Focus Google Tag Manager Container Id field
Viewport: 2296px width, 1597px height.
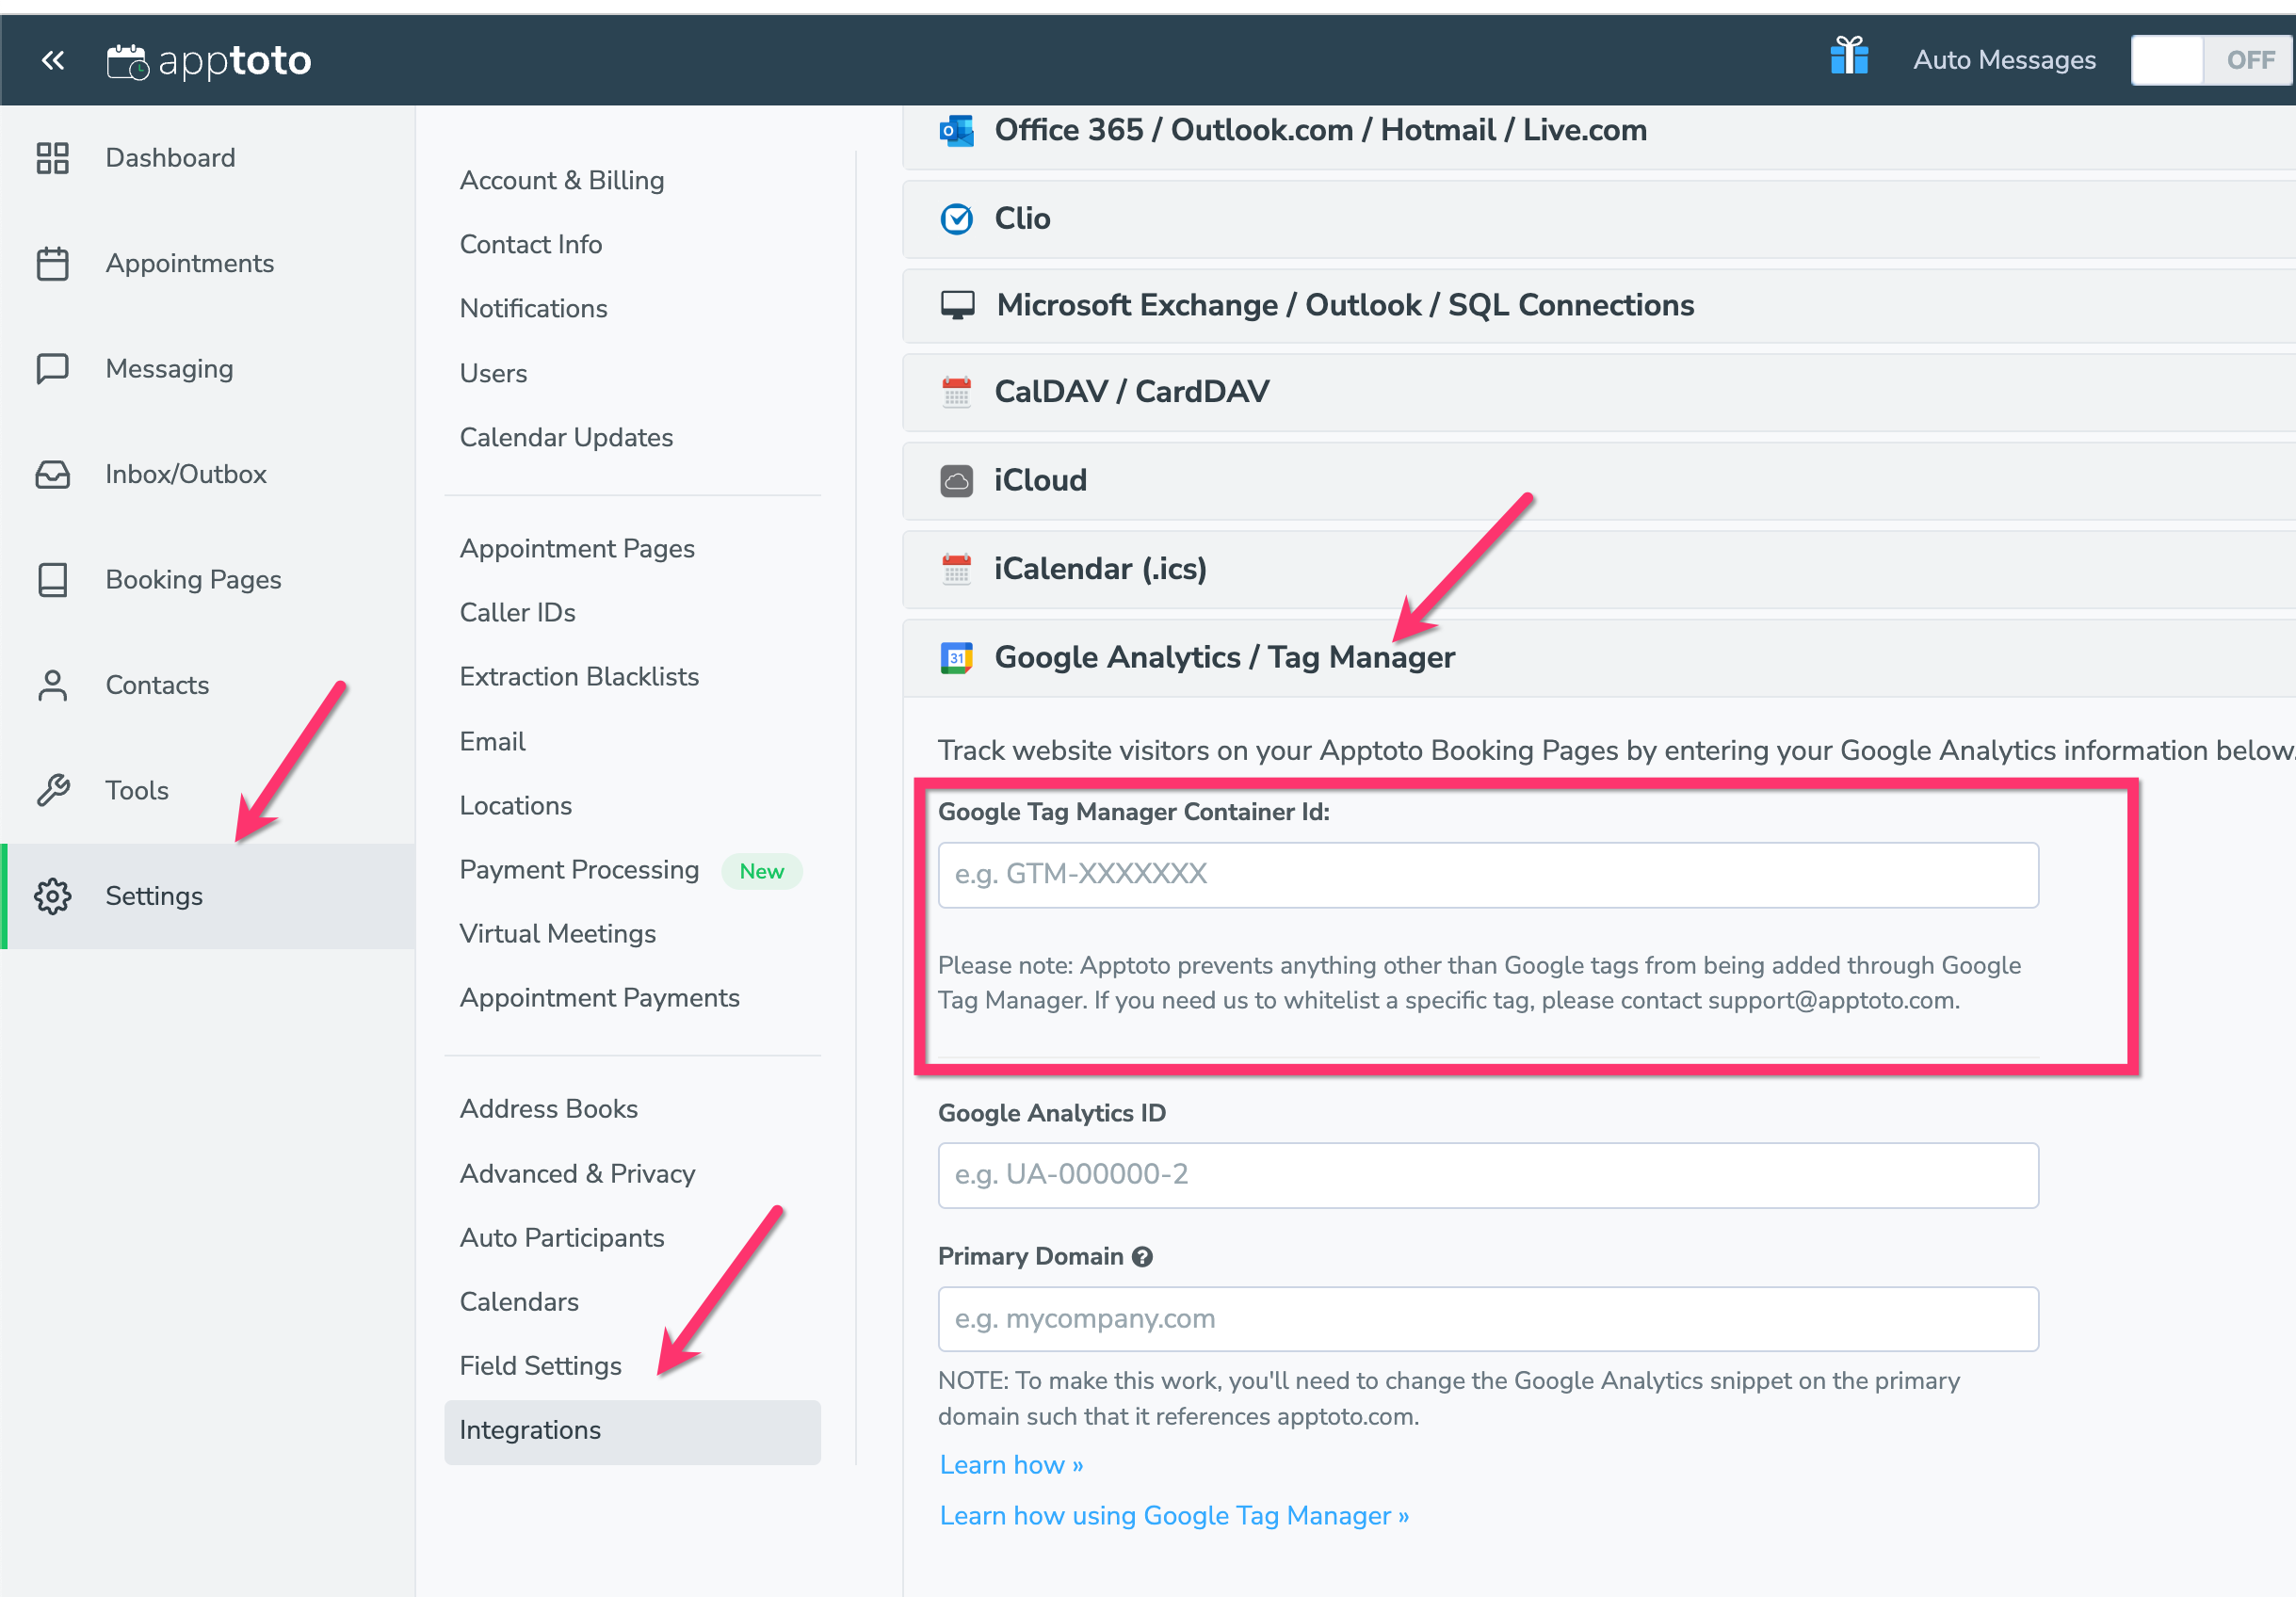[1487, 875]
